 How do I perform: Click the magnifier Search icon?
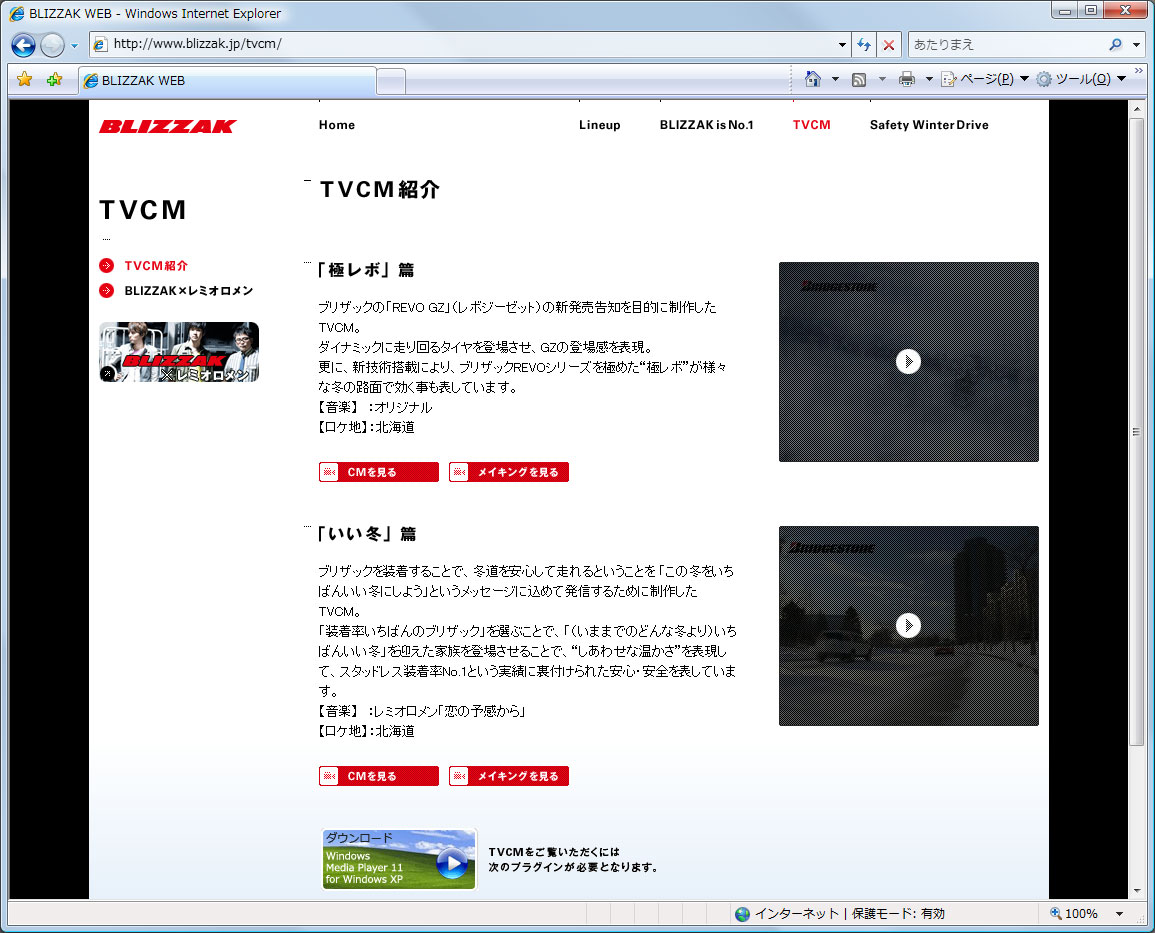coord(1115,44)
